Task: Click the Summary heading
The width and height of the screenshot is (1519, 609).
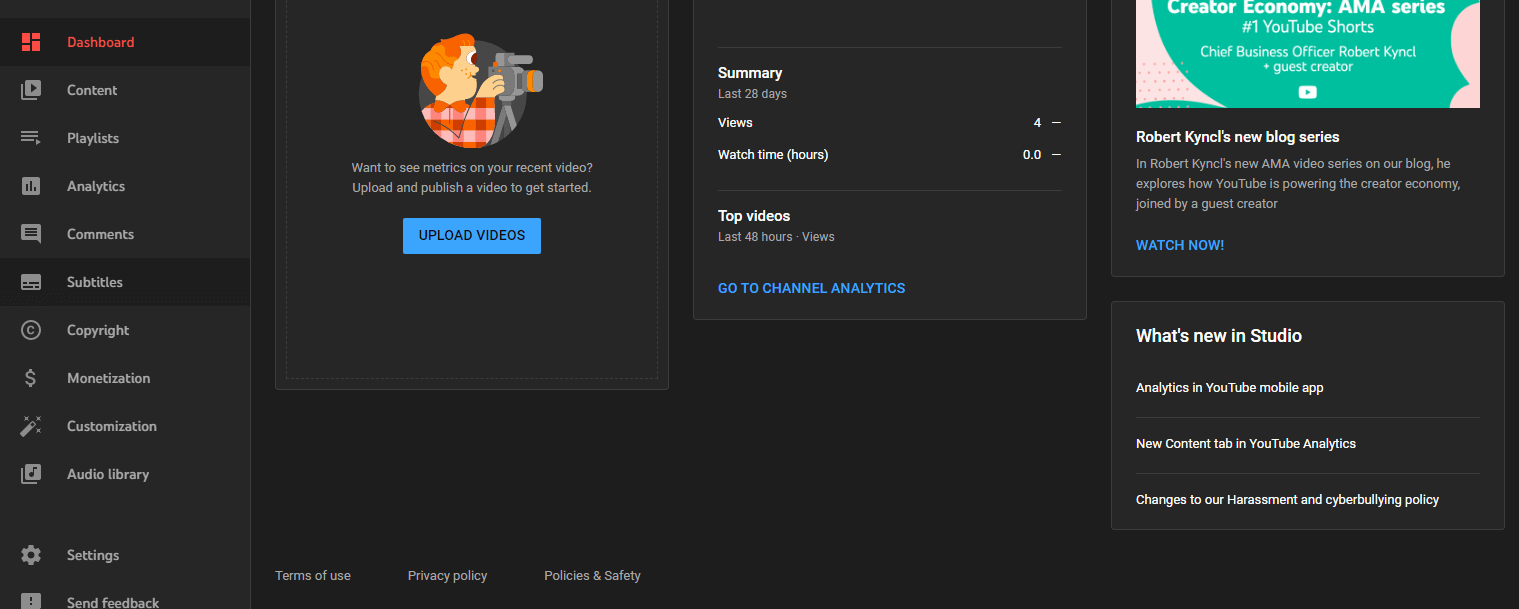Action: click(750, 73)
